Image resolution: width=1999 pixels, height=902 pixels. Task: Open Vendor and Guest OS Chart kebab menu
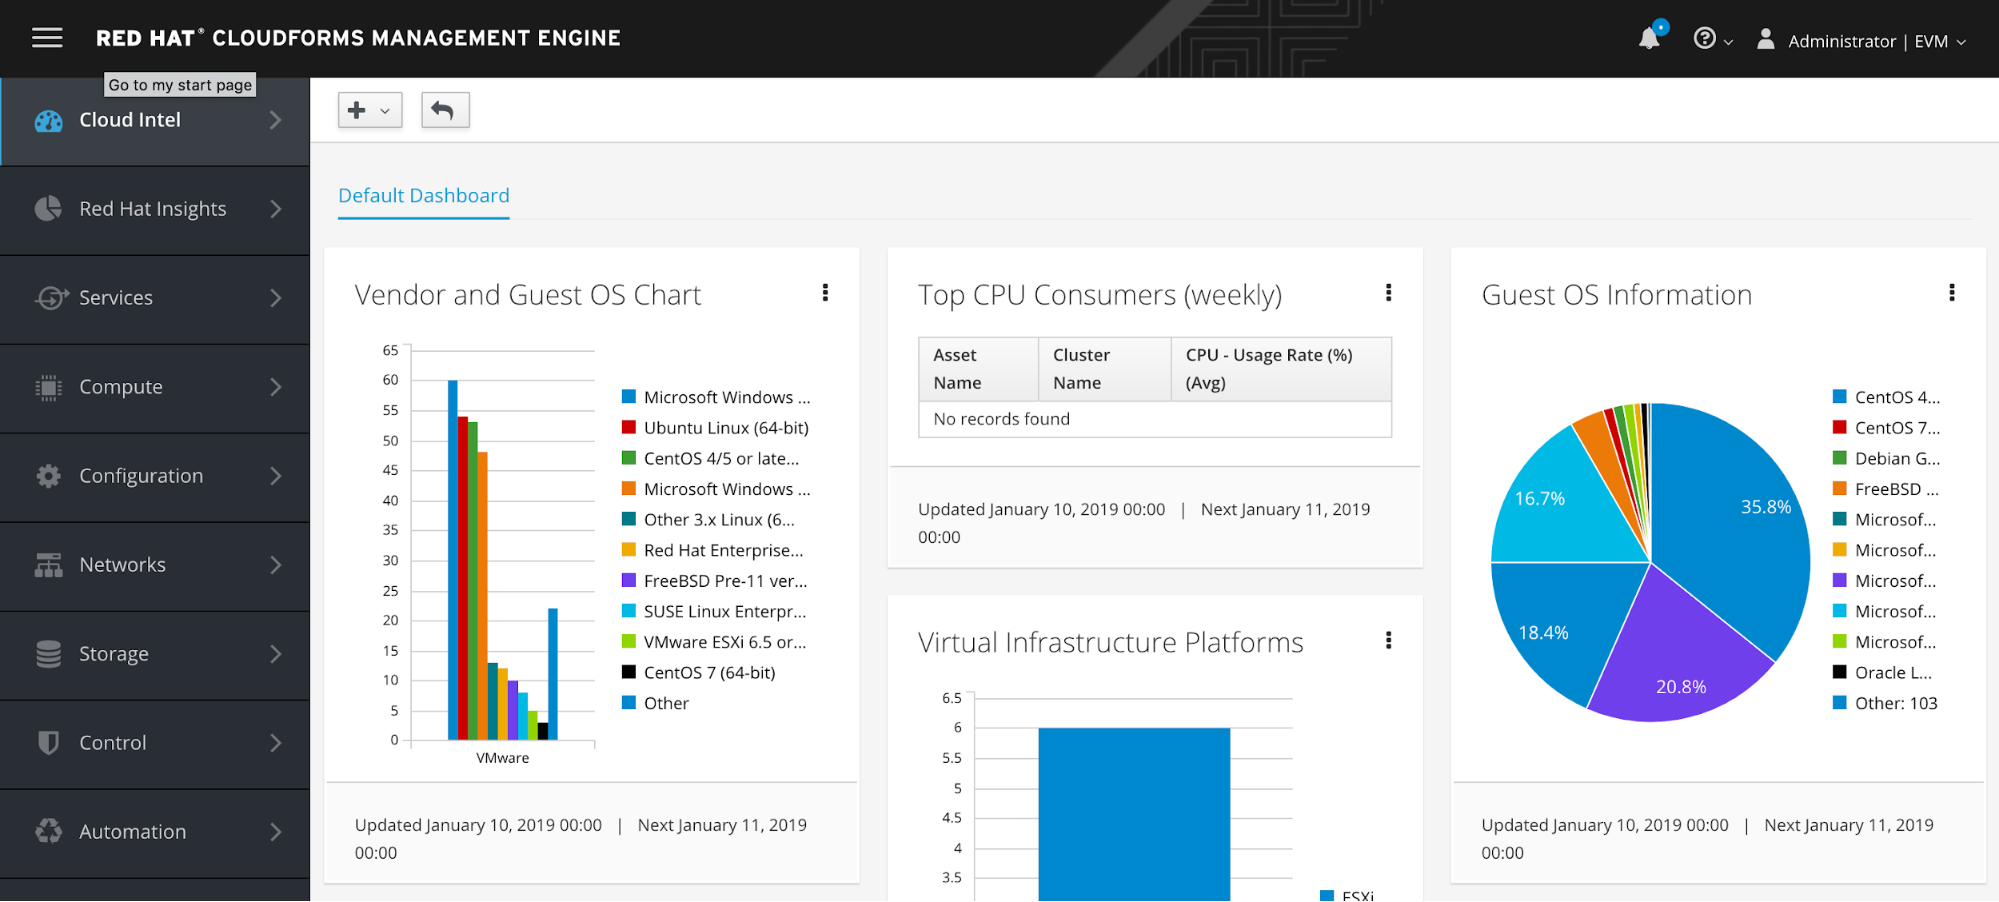tap(825, 293)
